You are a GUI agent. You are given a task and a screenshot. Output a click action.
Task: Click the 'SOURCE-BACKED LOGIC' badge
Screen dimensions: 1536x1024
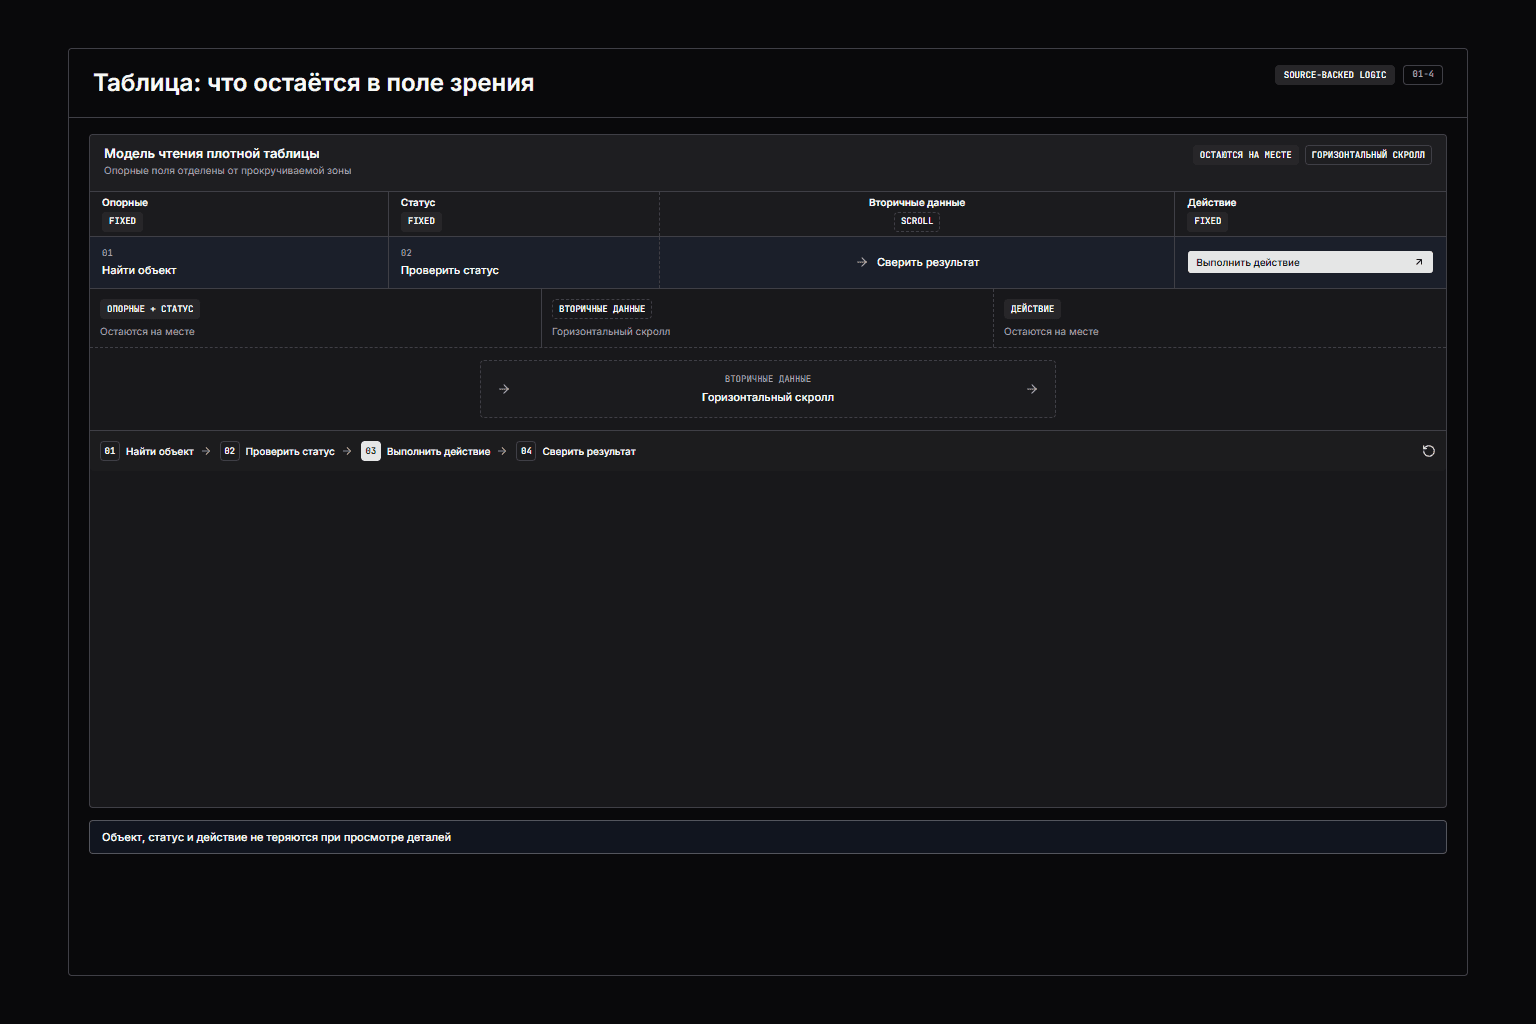pyautogui.click(x=1334, y=75)
